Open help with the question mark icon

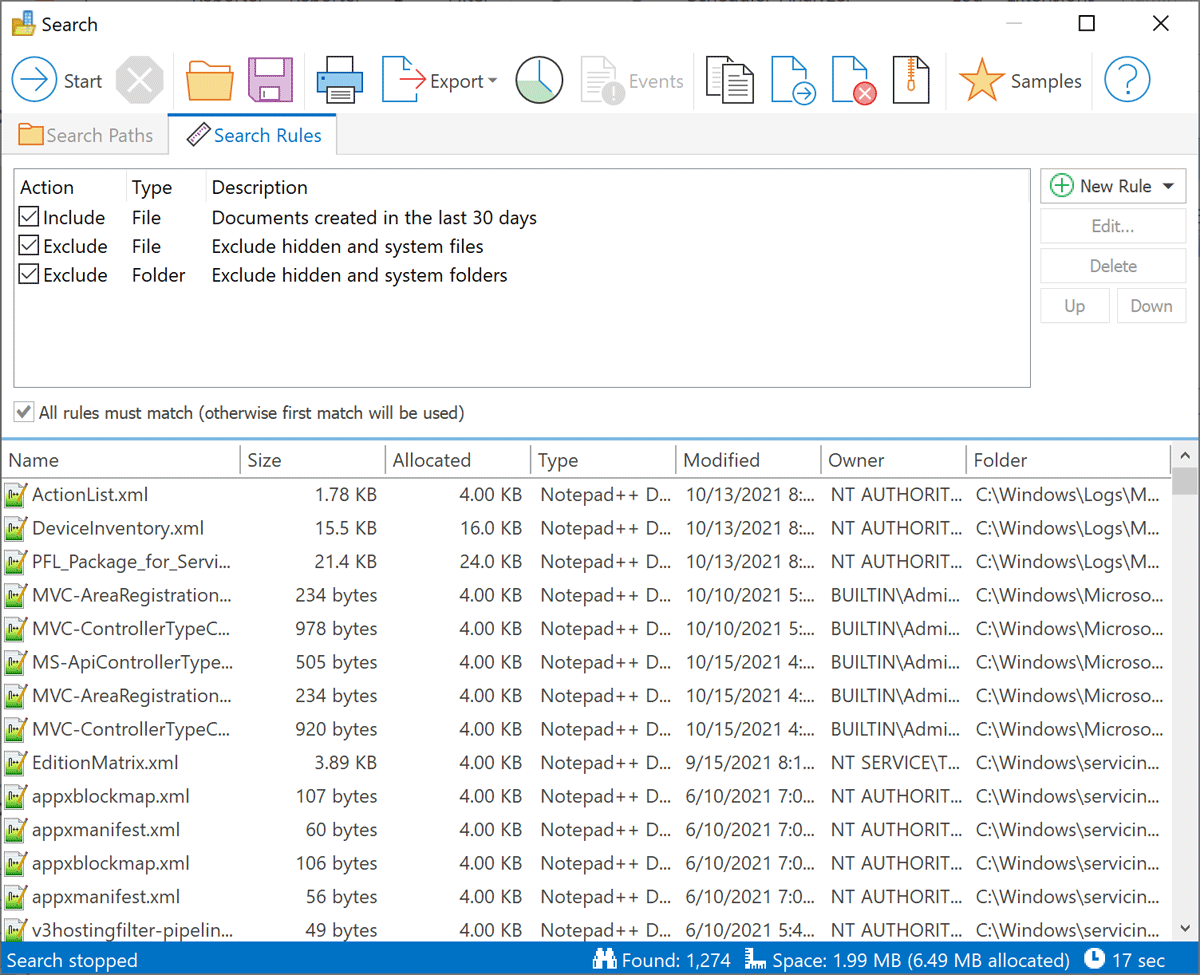[x=1127, y=79]
